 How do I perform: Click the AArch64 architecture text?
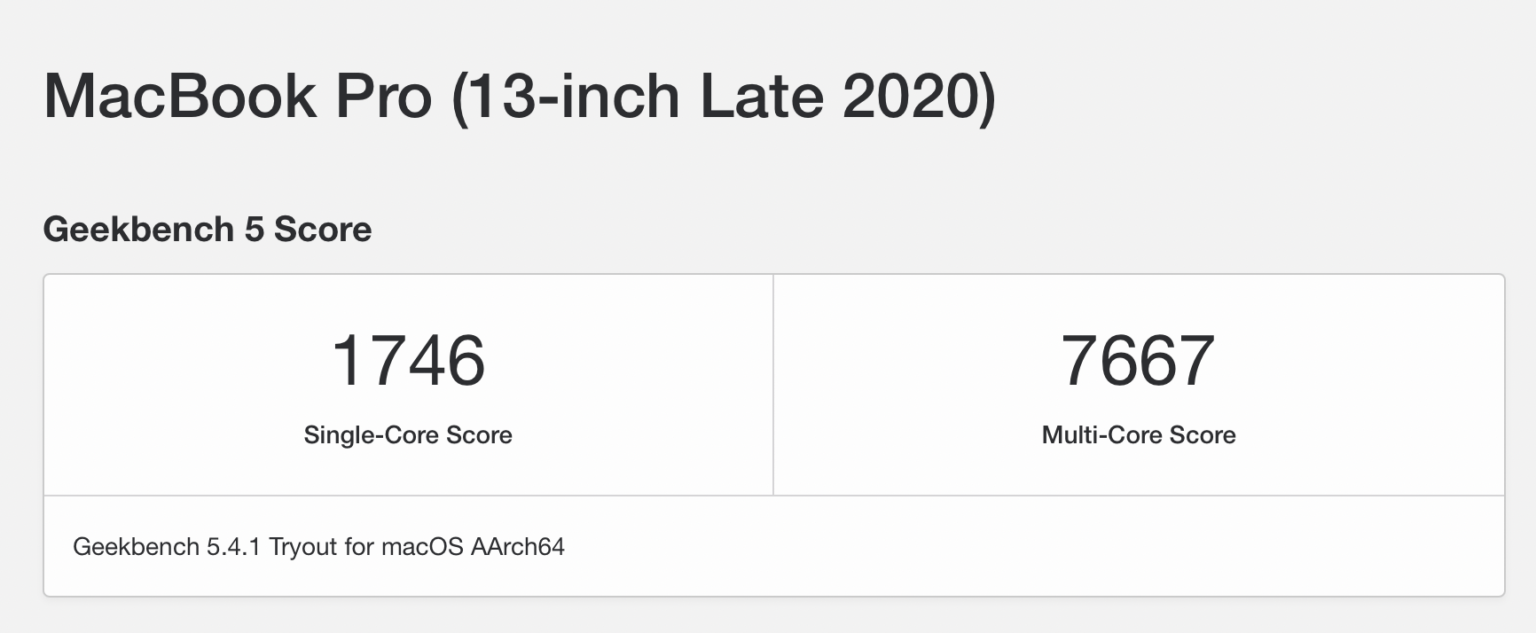517,547
